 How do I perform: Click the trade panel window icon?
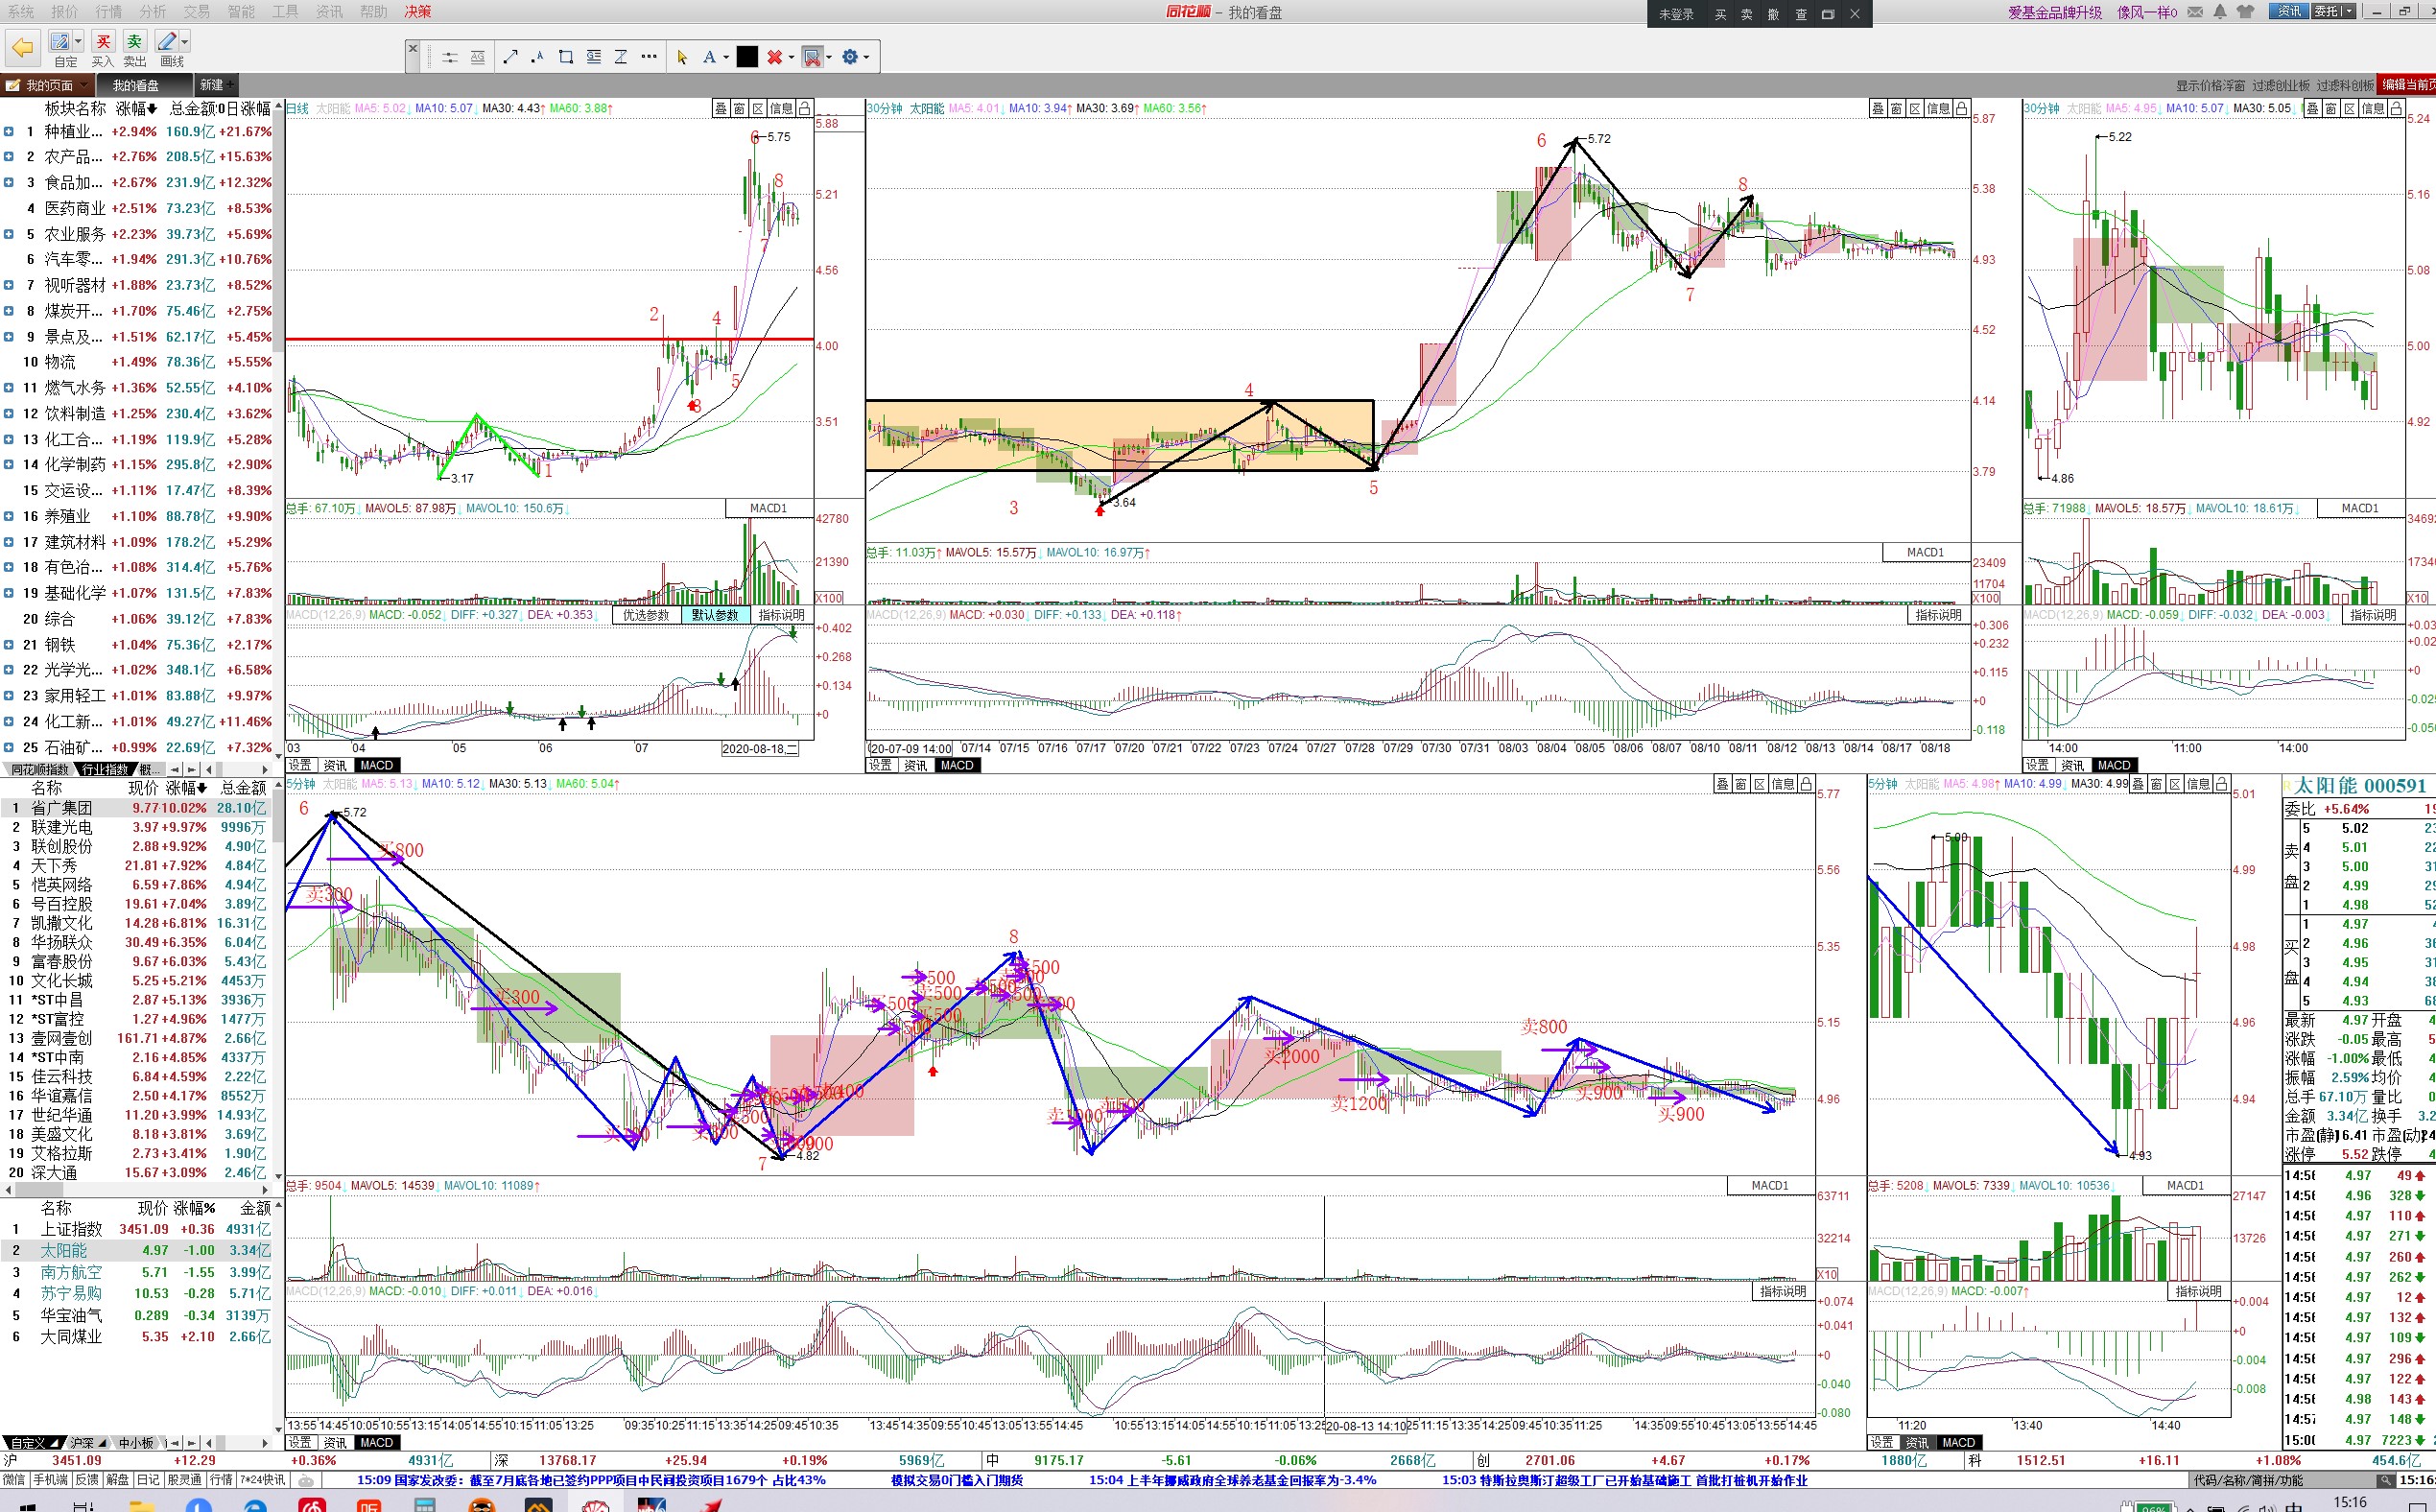(1827, 14)
